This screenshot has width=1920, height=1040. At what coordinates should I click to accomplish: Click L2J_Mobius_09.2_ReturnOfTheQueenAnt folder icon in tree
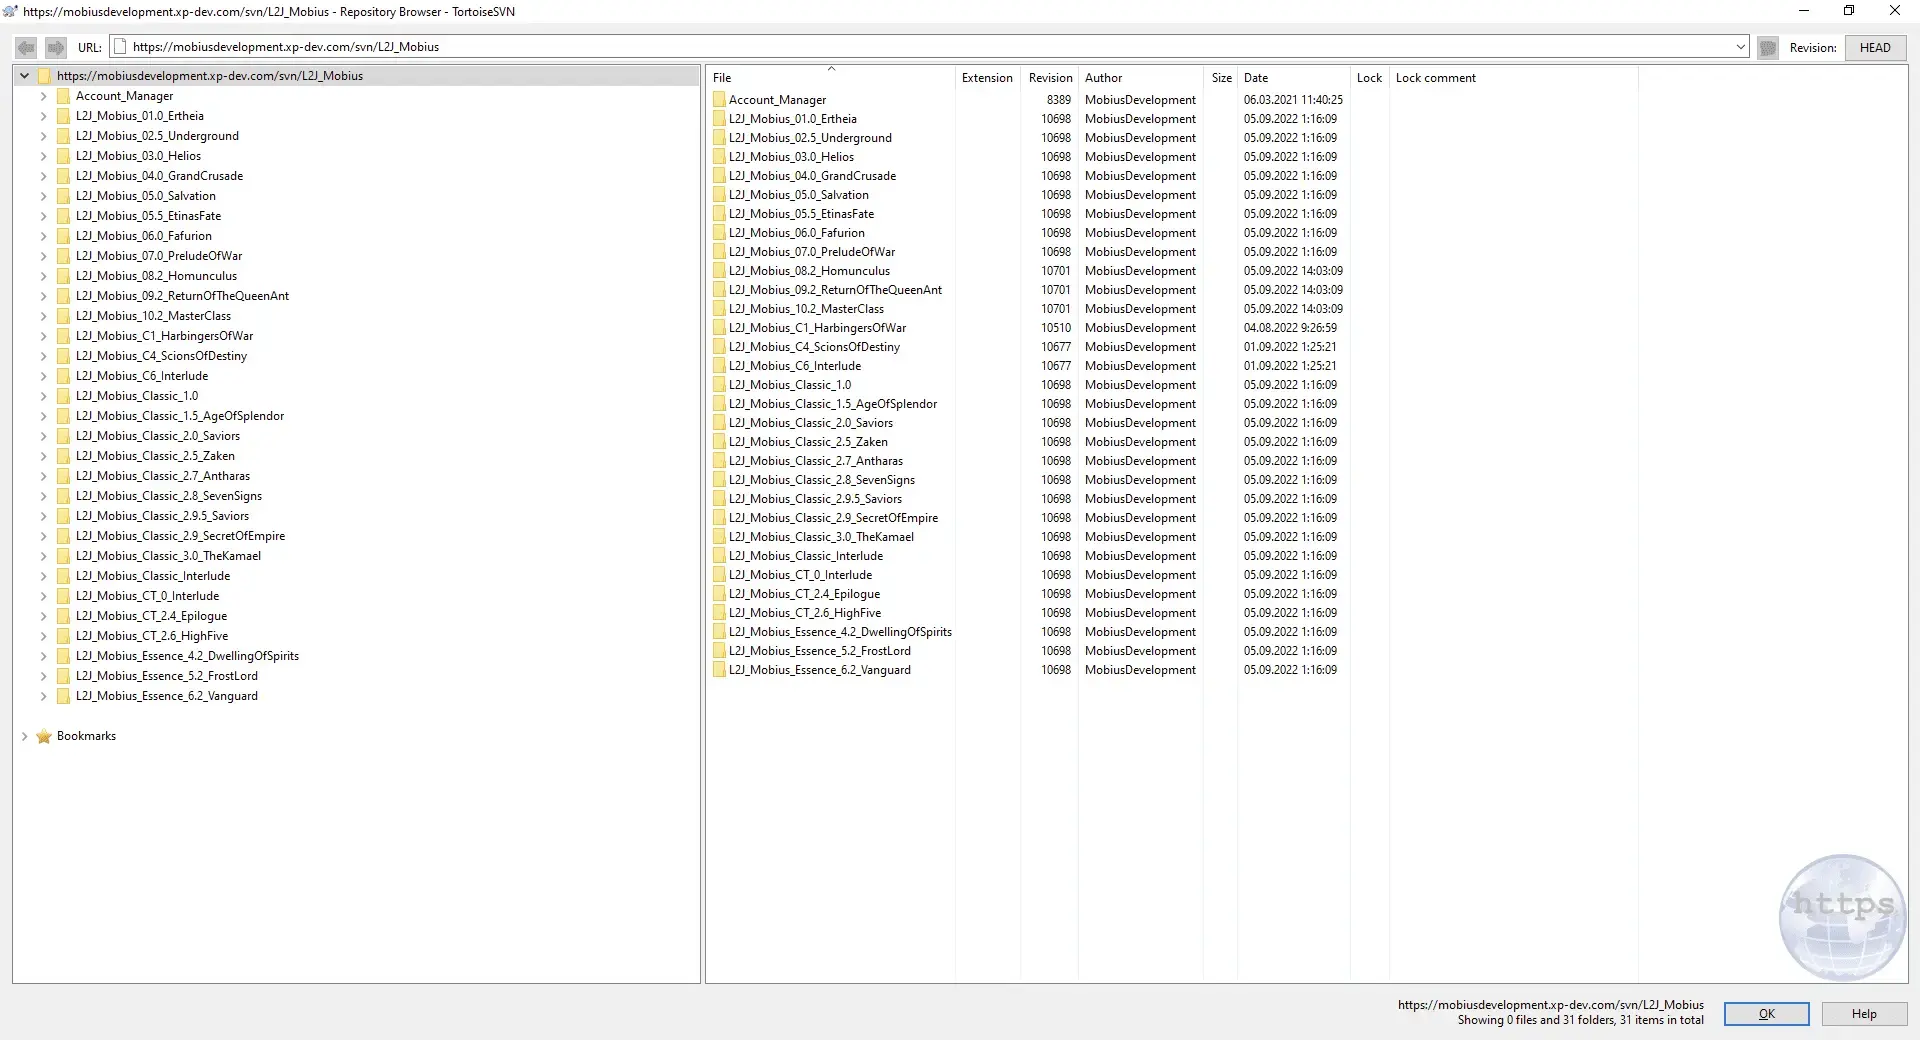tap(63, 296)
